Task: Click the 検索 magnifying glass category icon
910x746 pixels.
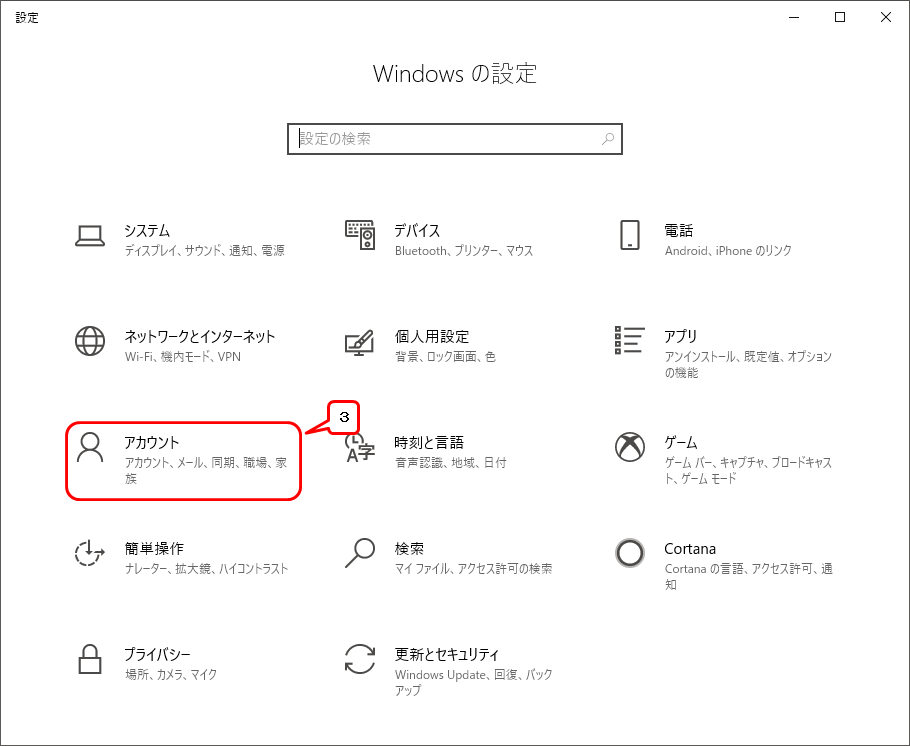Action: pos(359,553)
